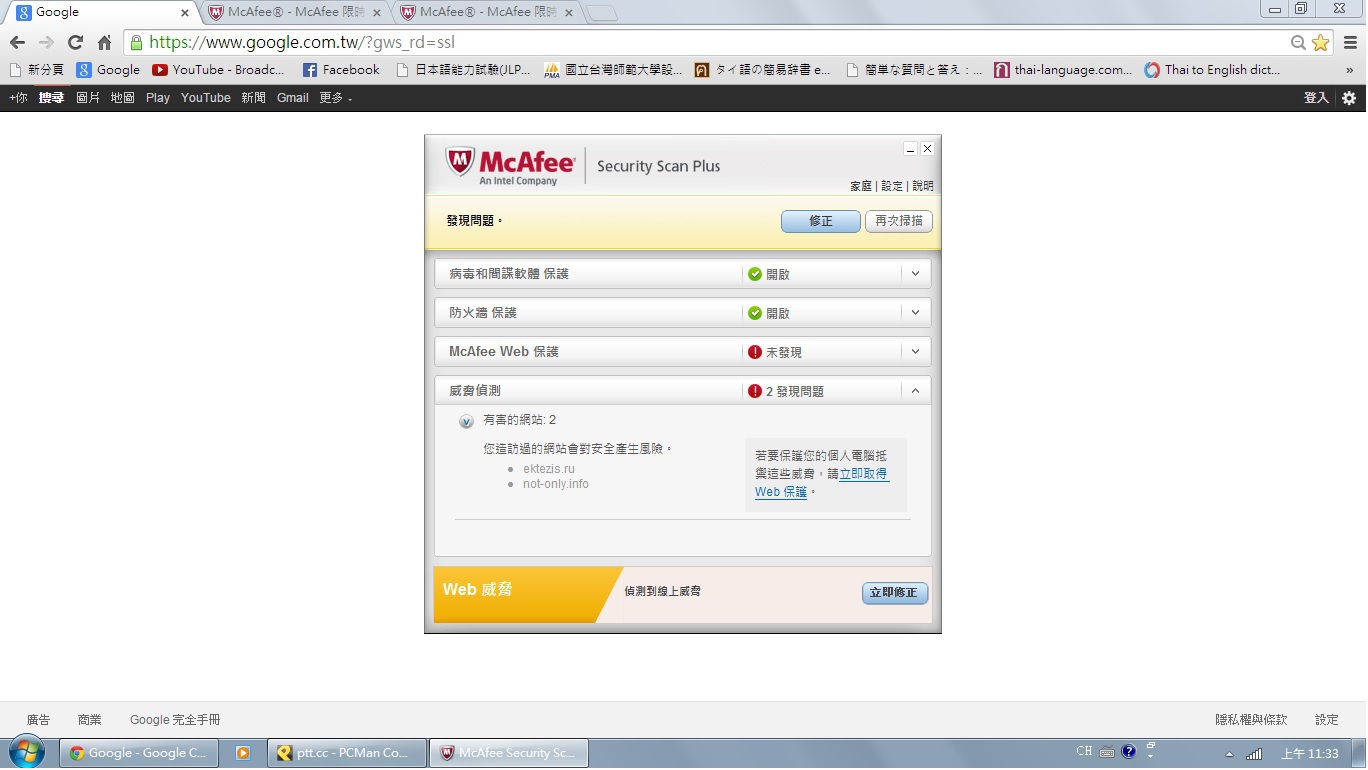The height and width of the screenshot is (770, 1368).
Task: Expand 防火牆 保護 section
Action: 915,312
